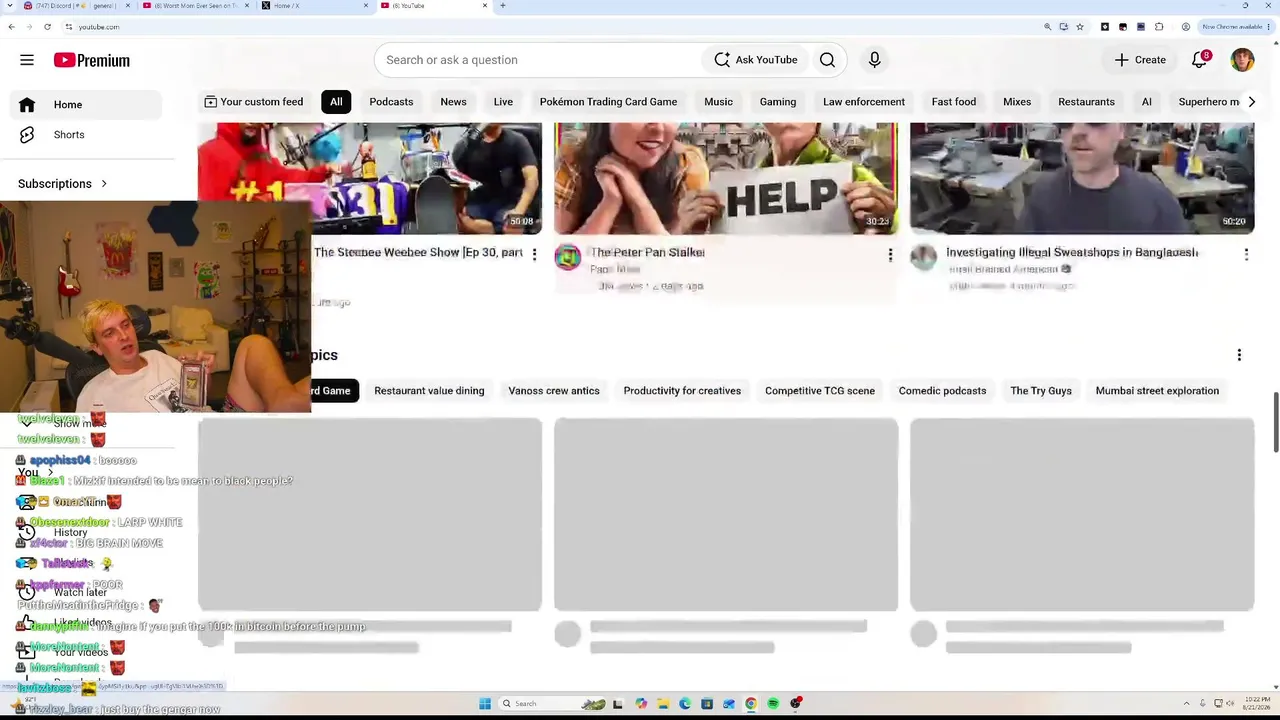Open Chrome extensions puzzle icon

point(1159,27)
